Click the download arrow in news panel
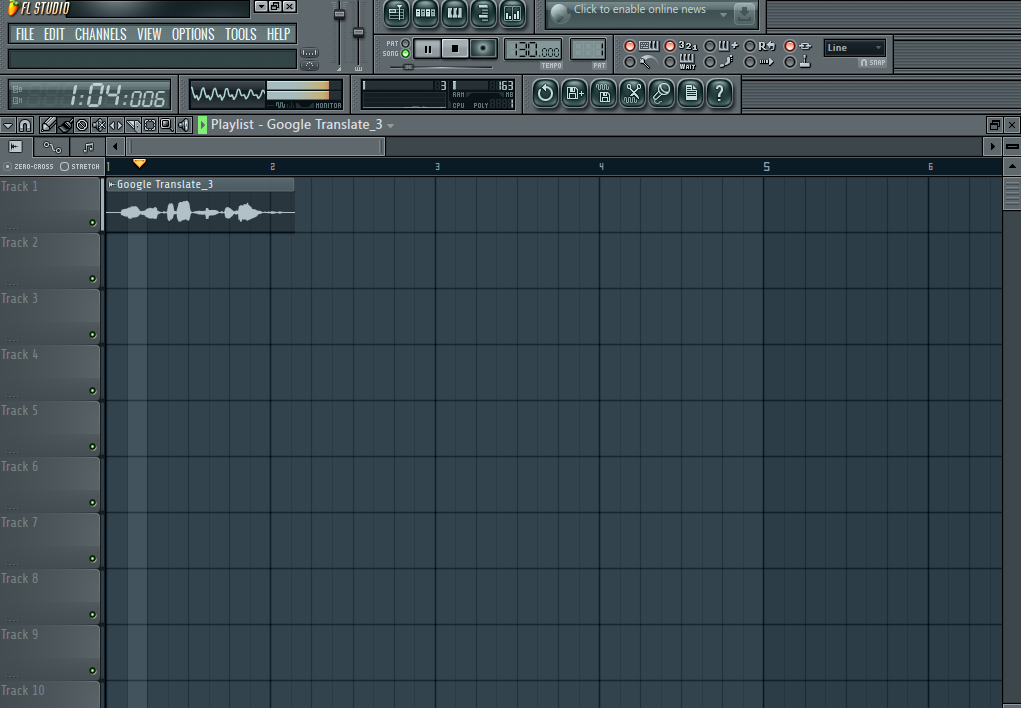The height and width of the screenshot is (708, 1021). tap(744, 13)
